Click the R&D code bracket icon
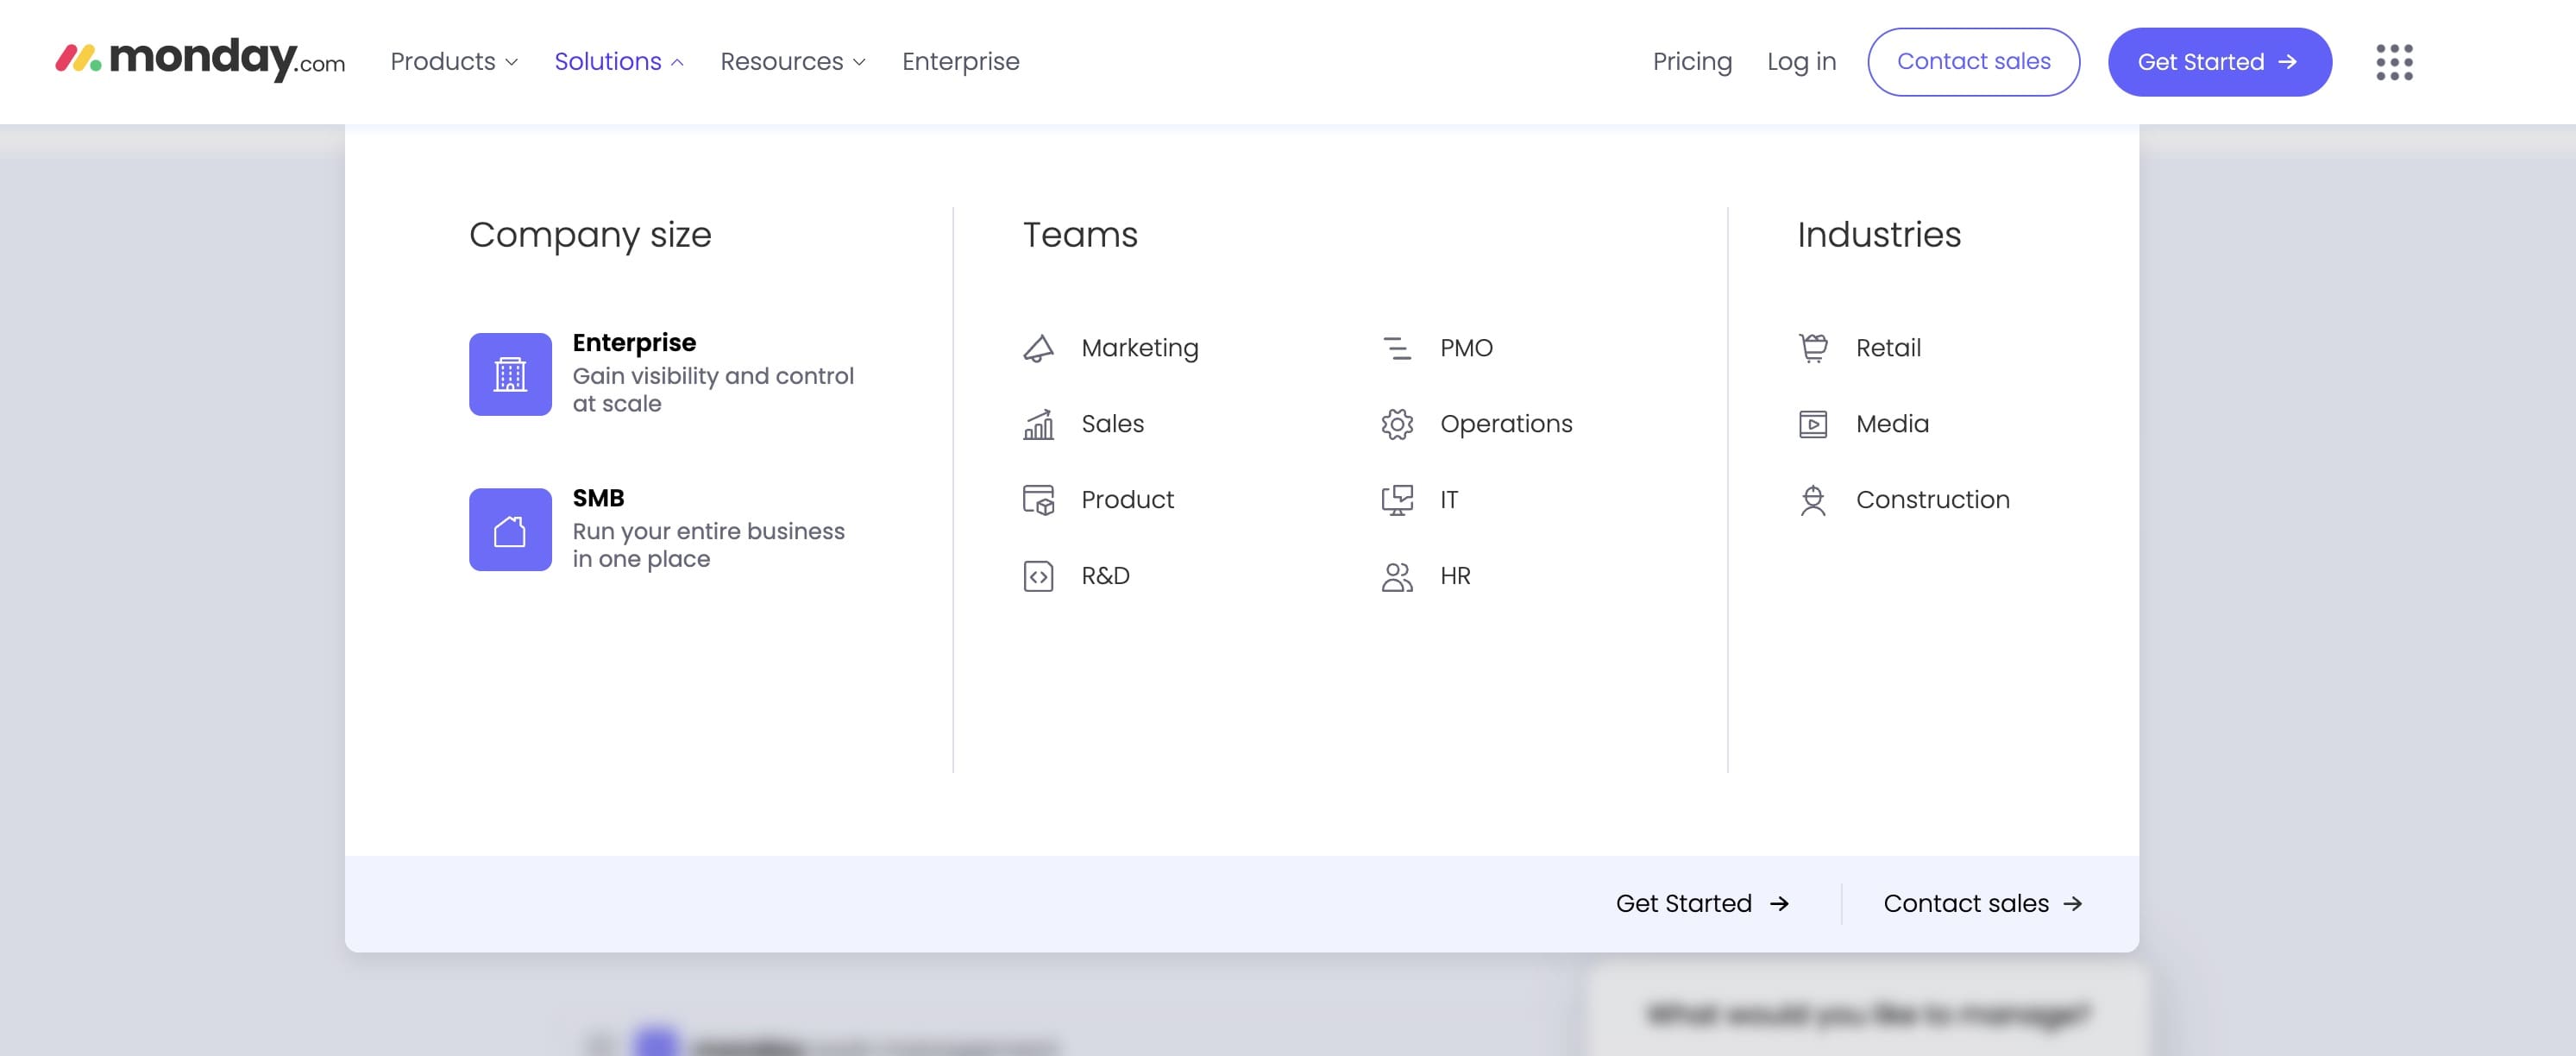Viewport: 2576px width, 1056px height. (x=1038, y=576)
